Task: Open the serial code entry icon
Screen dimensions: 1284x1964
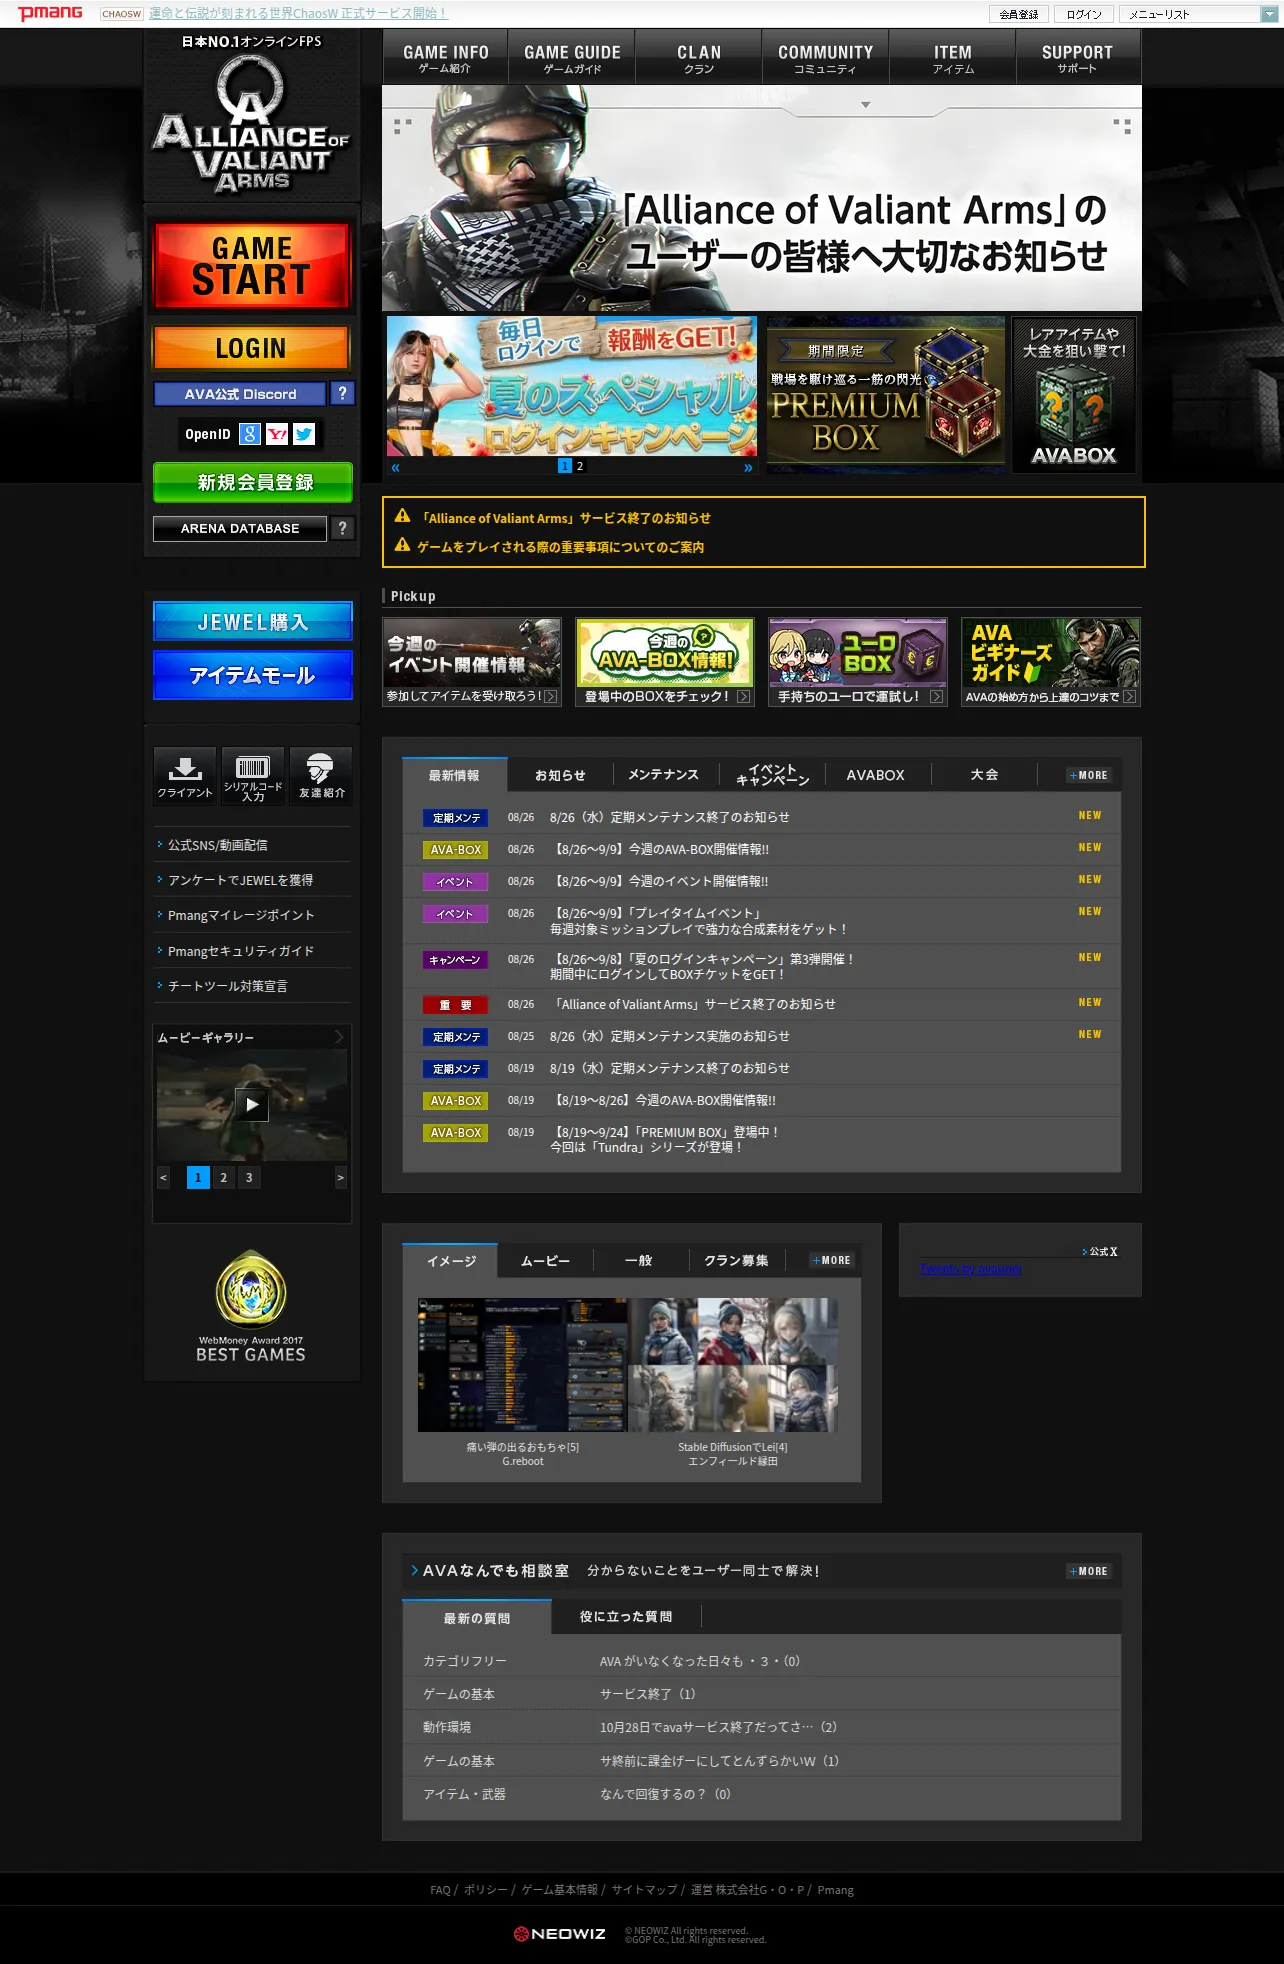Action: [x=253, y=775]
